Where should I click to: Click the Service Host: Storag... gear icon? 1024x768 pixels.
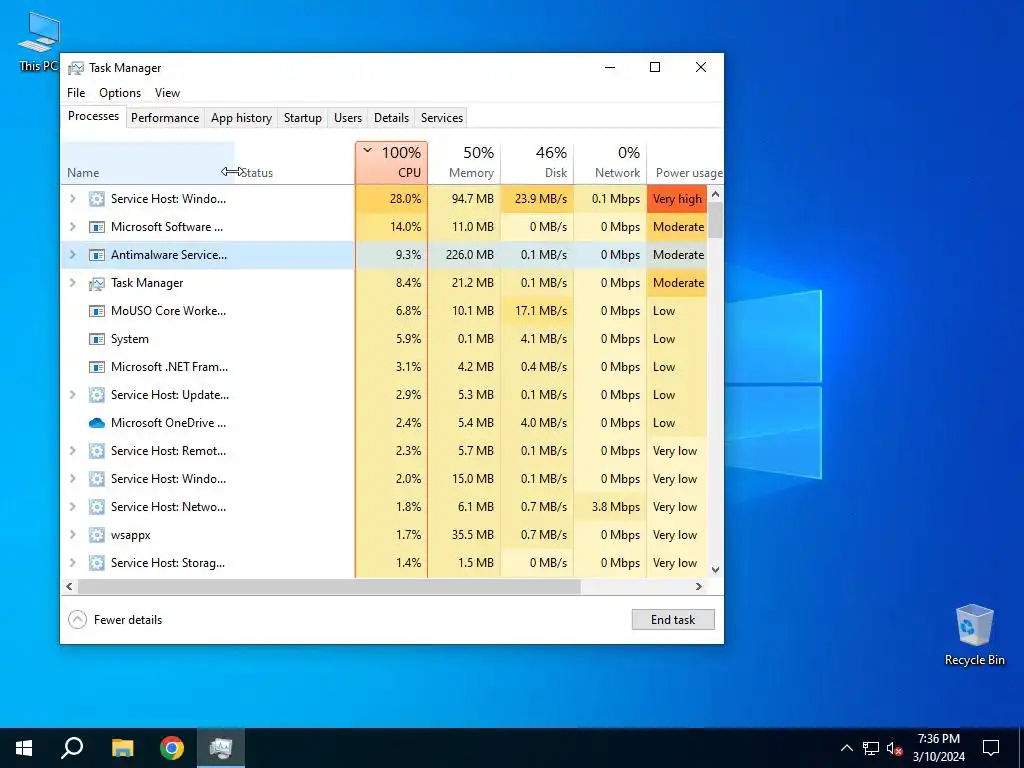(97, 563)
